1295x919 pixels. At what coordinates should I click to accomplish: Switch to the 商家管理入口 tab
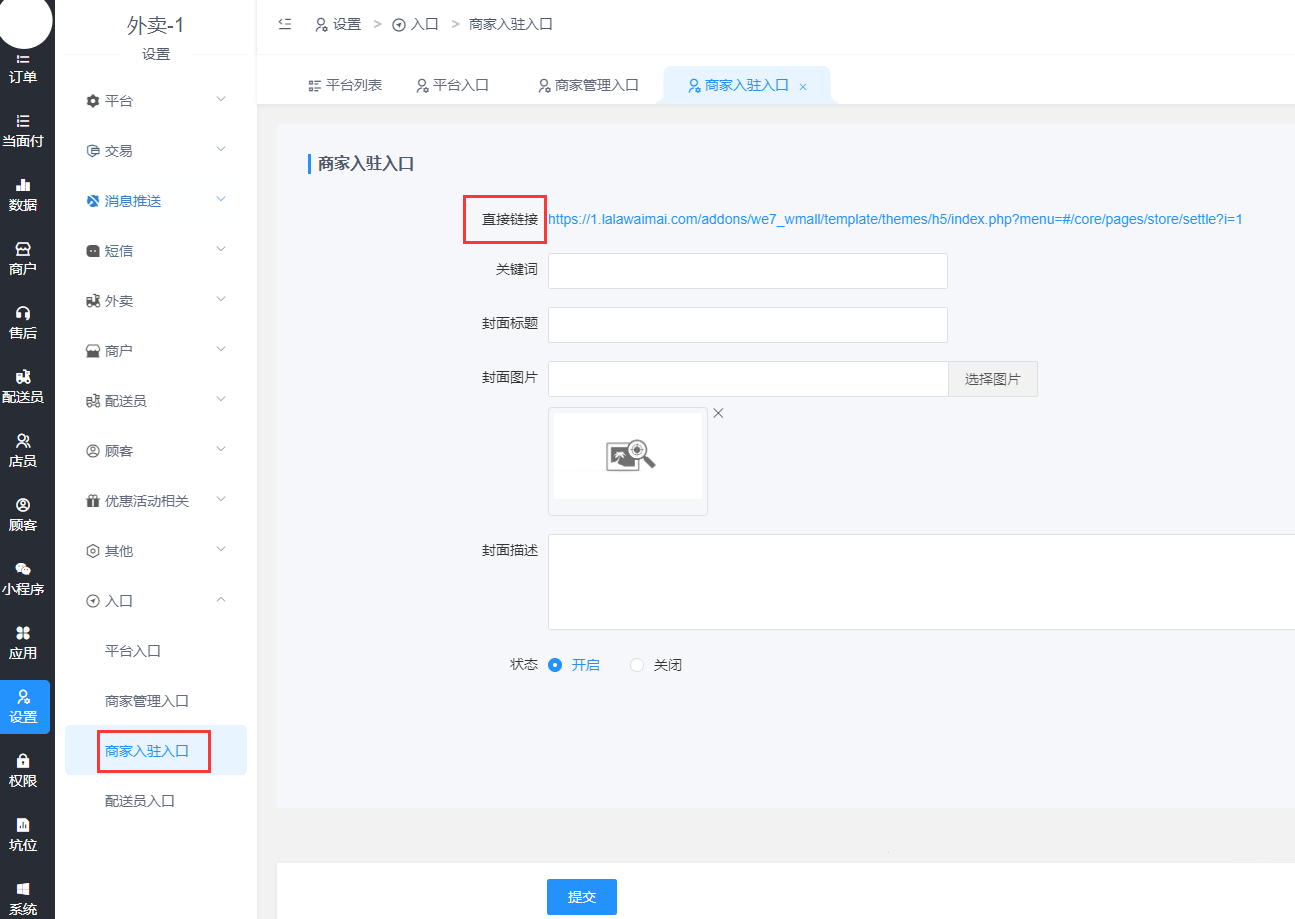[x=588, y=85]
